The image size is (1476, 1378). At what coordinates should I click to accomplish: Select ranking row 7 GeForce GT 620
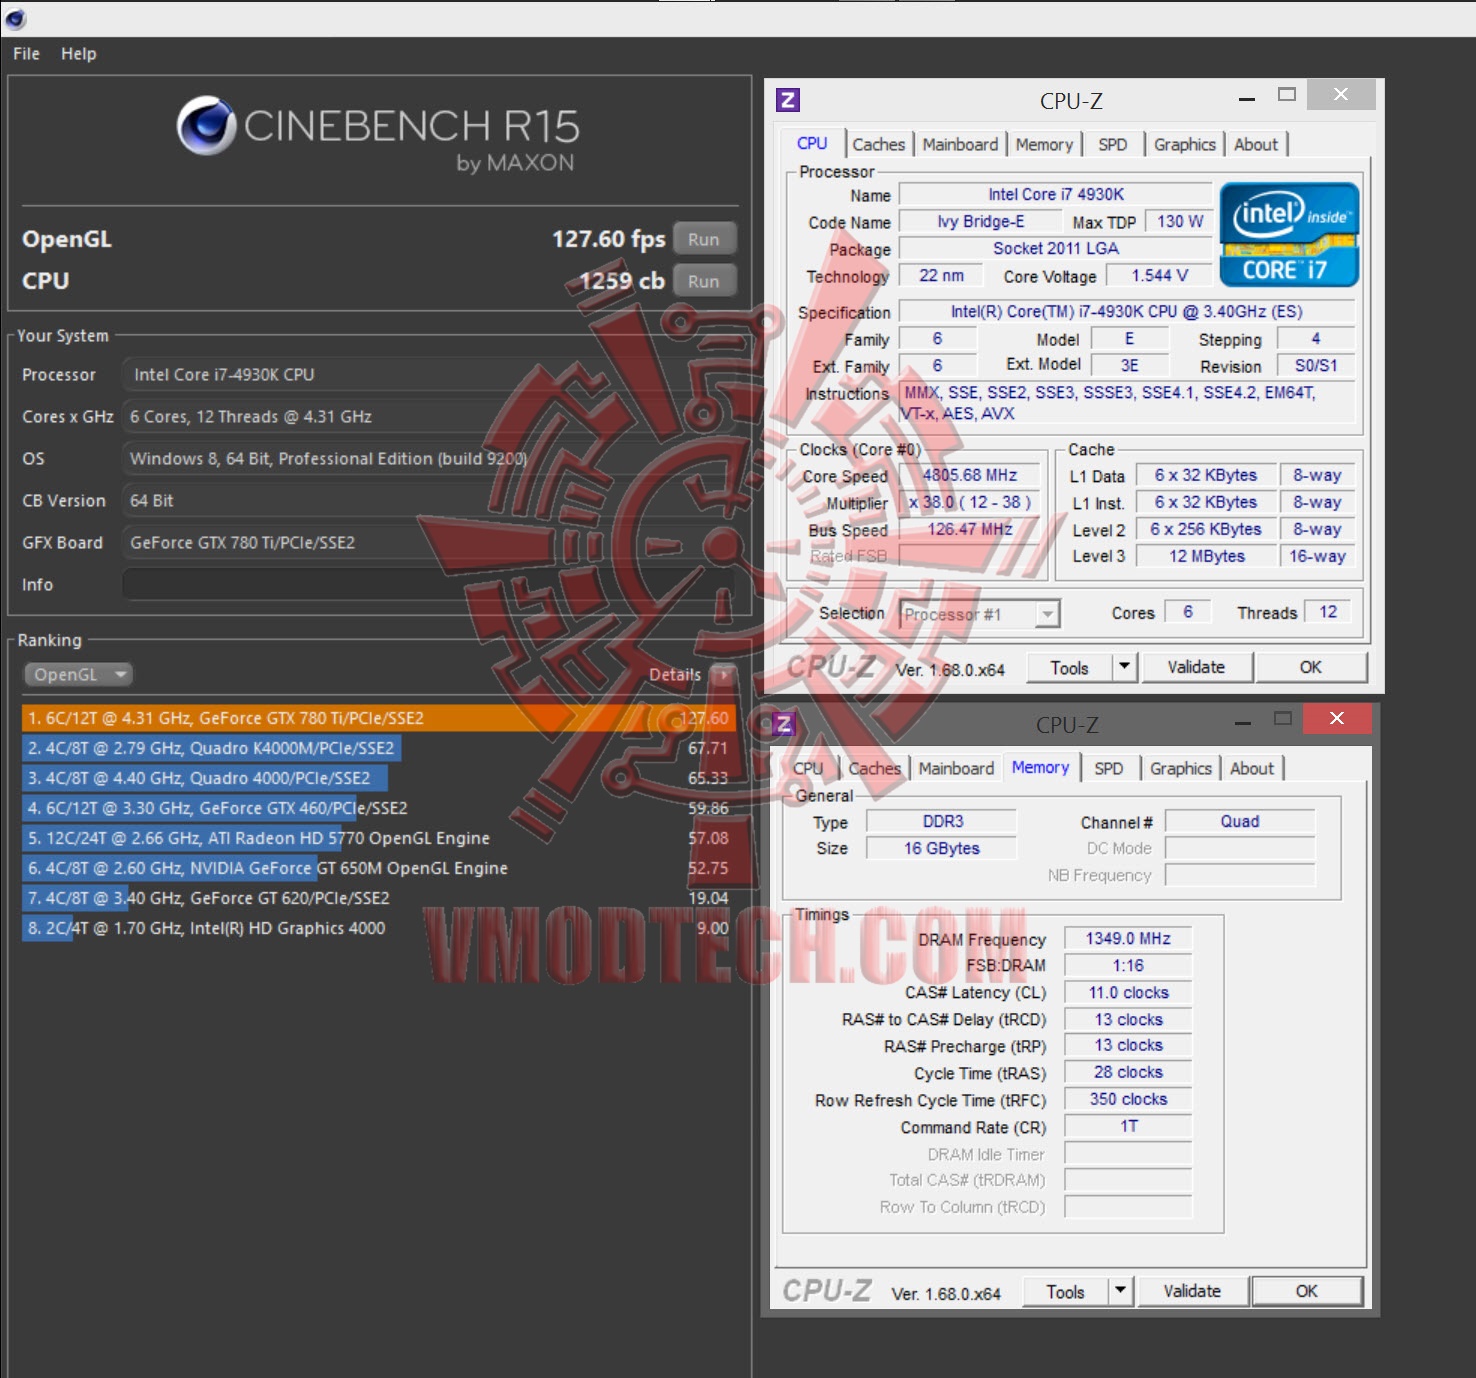point(379,898)
